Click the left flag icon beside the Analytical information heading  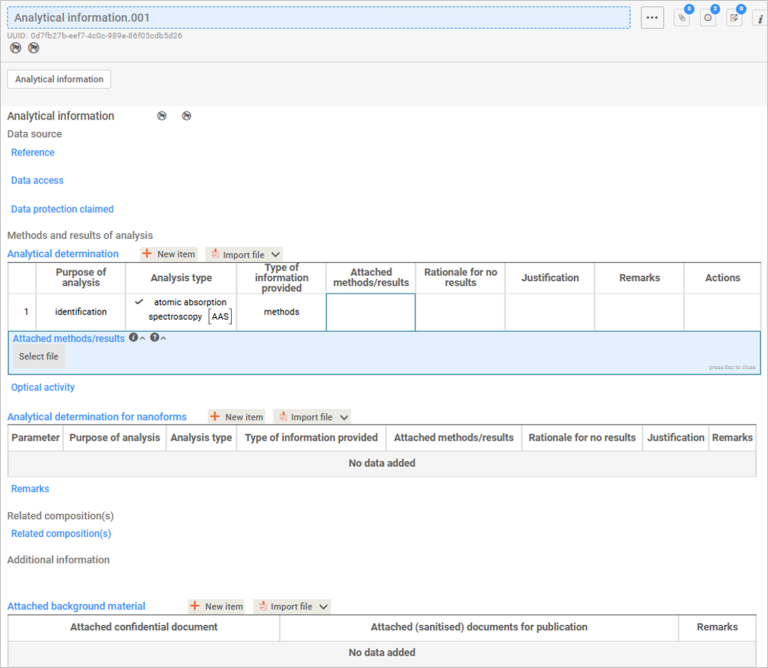[162, 116]
